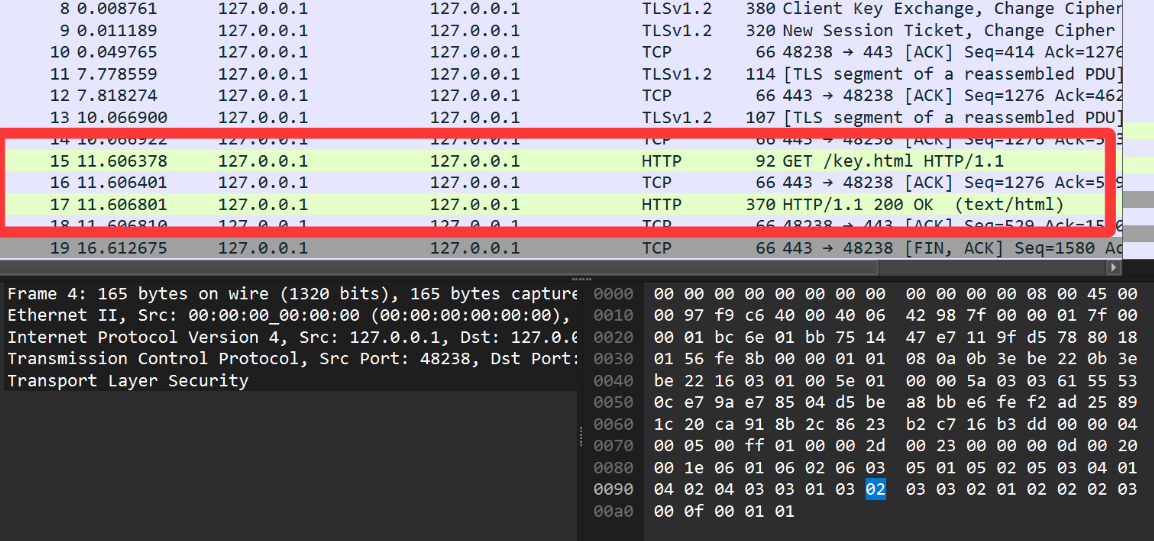
Task: Click hex offset 0090 row label
Action: [613, 489]
